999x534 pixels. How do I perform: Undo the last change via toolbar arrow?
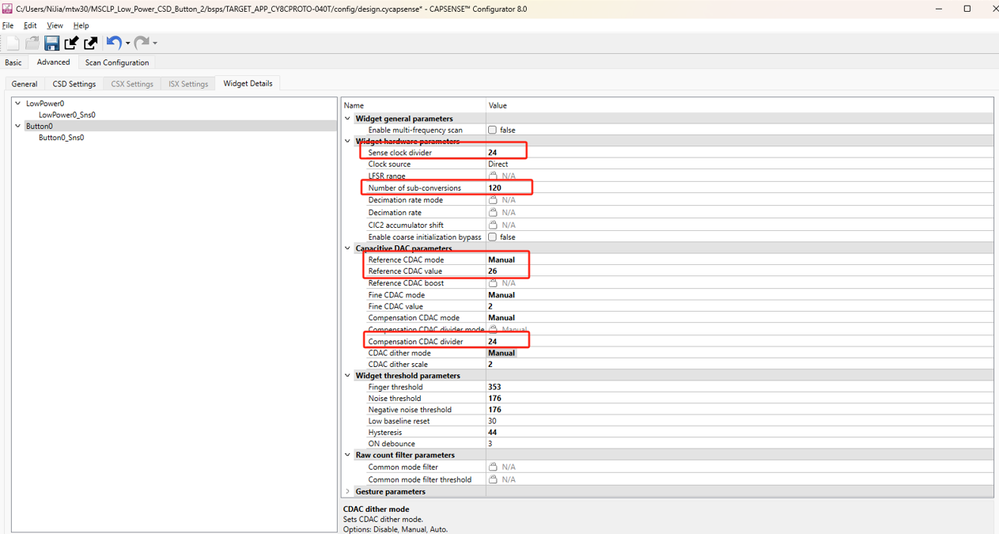[114, 43]
